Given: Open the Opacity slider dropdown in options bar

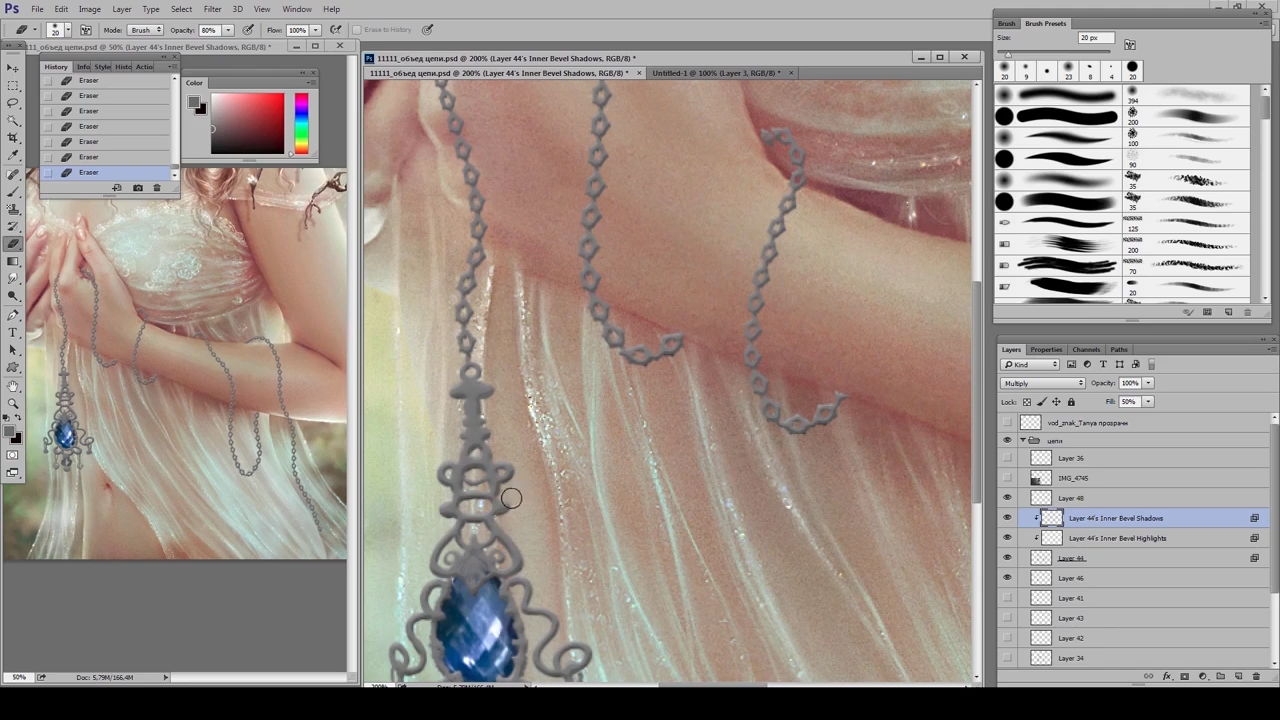Looking at the screenshot, I should click(x=228, y=30).
